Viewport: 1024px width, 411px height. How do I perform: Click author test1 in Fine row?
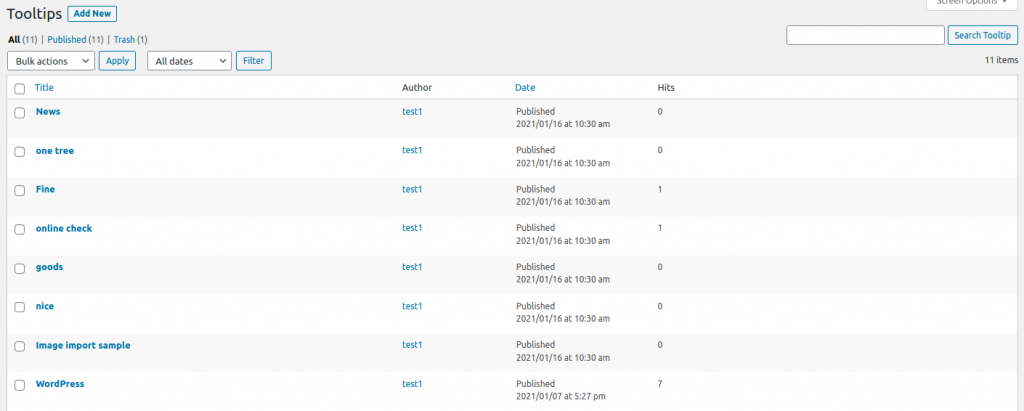click(x=412, y=189)
